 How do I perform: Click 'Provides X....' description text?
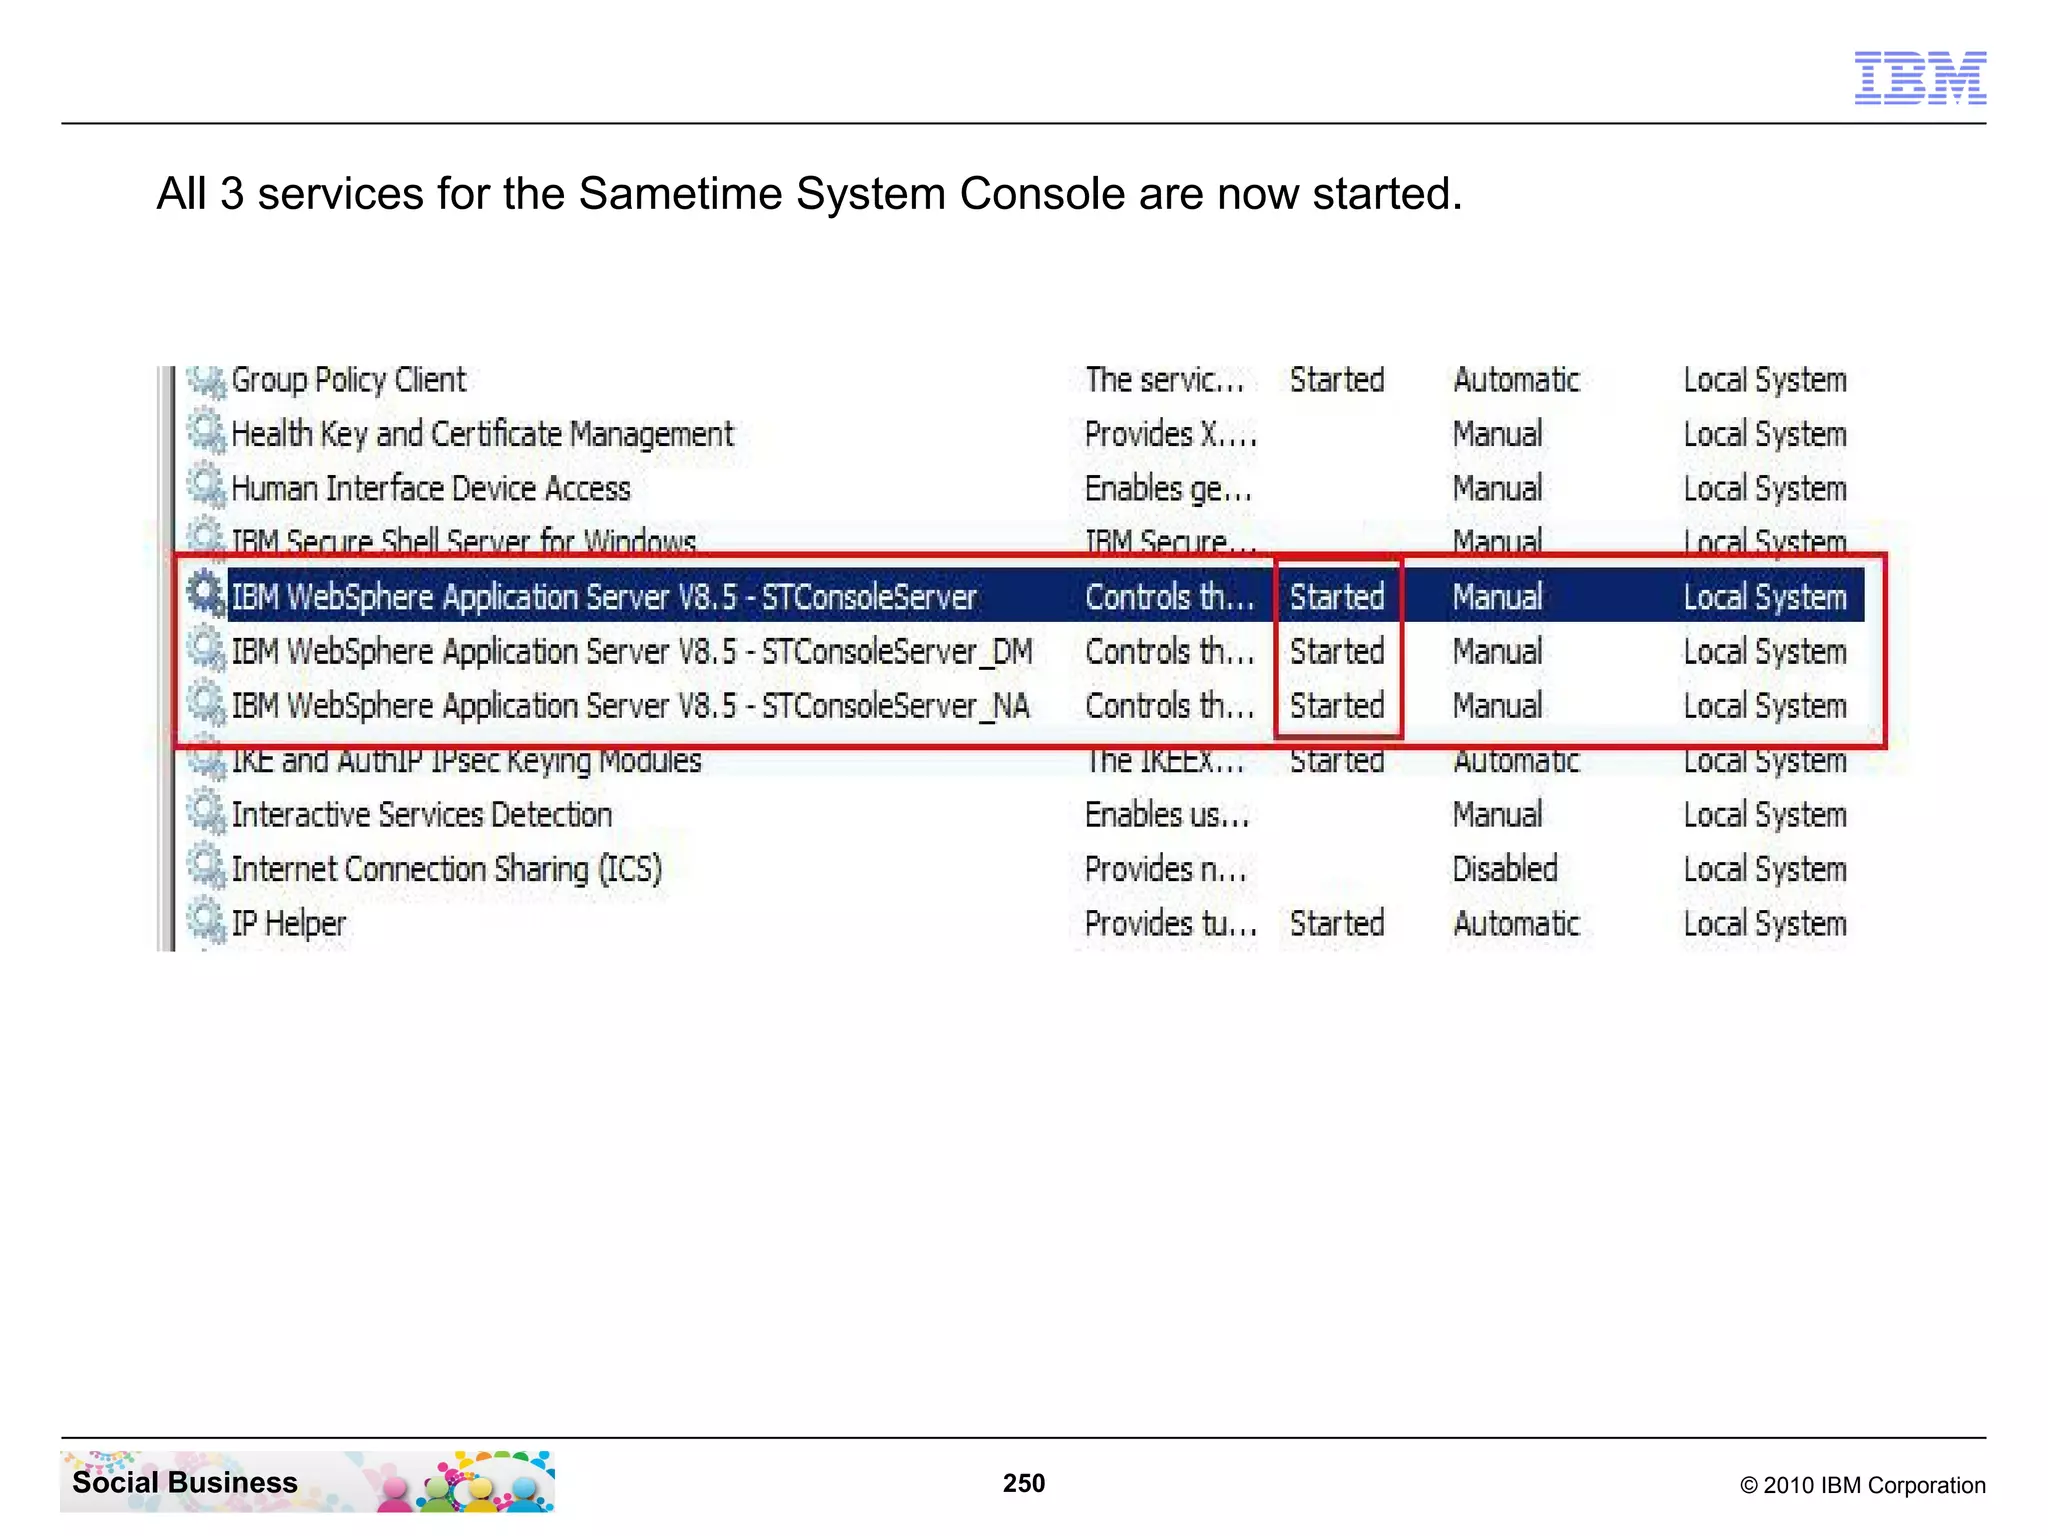point(1171,434)
